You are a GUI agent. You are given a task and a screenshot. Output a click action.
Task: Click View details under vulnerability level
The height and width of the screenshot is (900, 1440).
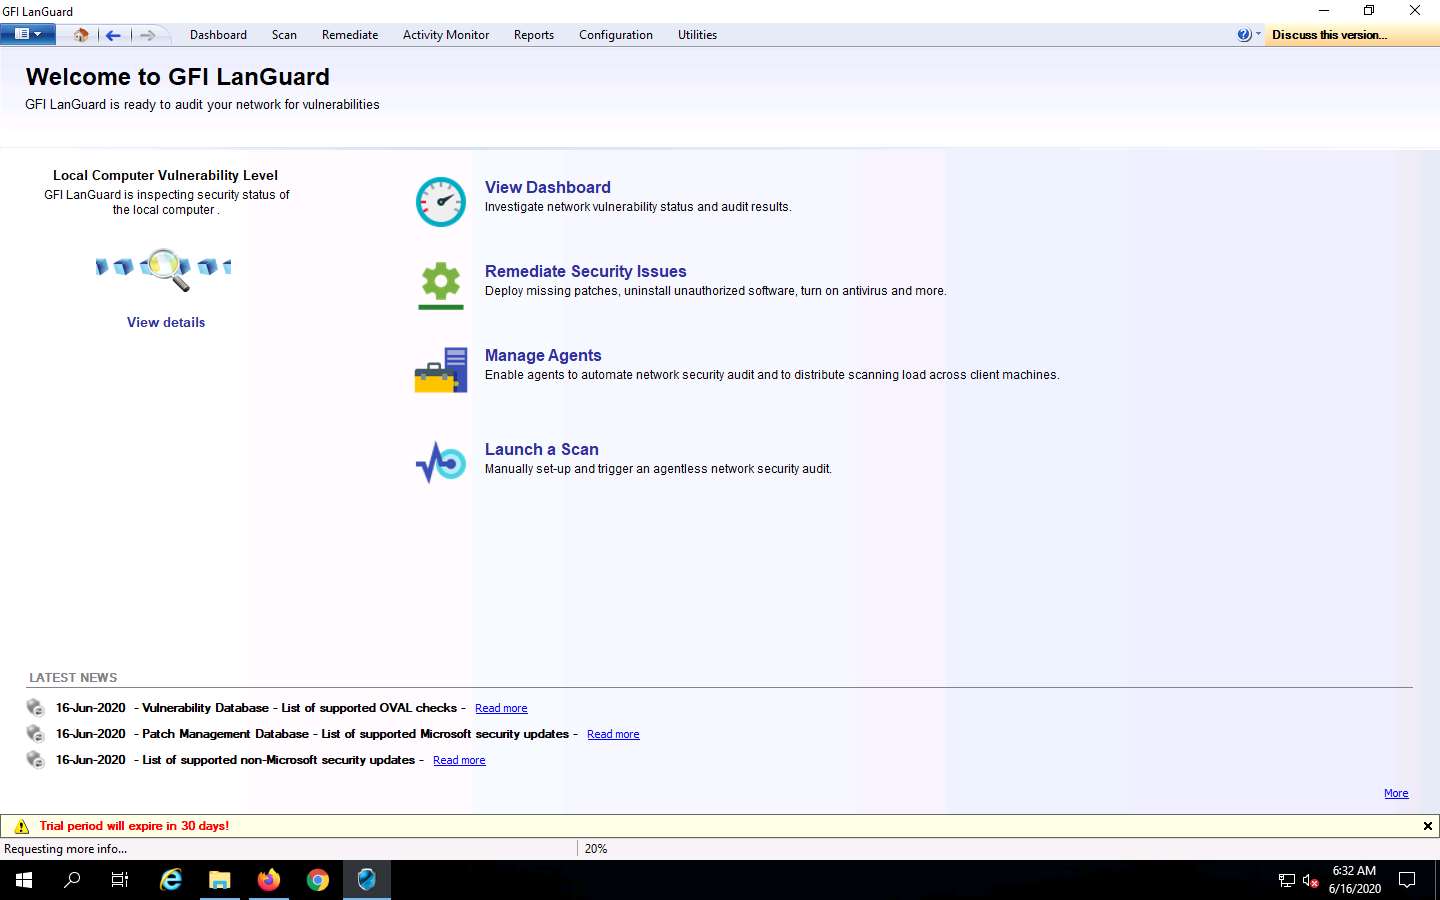(166, 322)
